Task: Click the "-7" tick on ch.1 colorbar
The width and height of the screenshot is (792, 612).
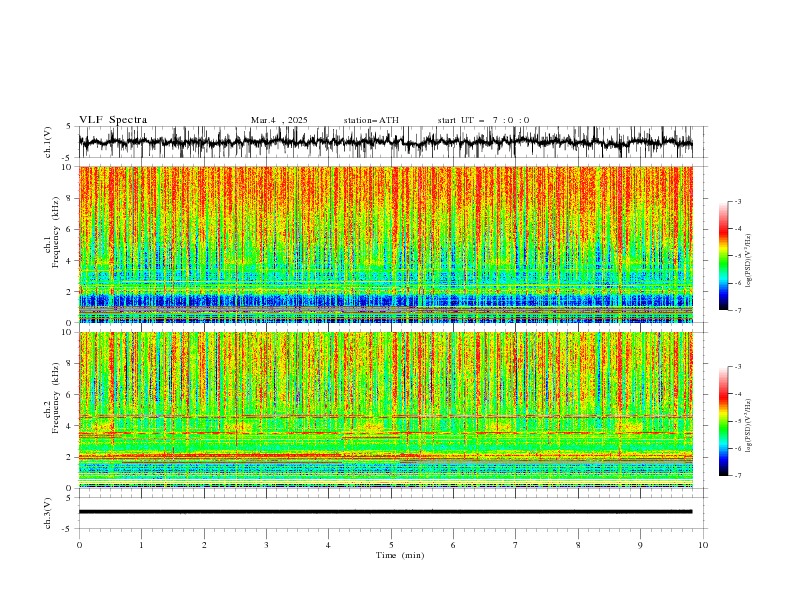Action: 737,310
